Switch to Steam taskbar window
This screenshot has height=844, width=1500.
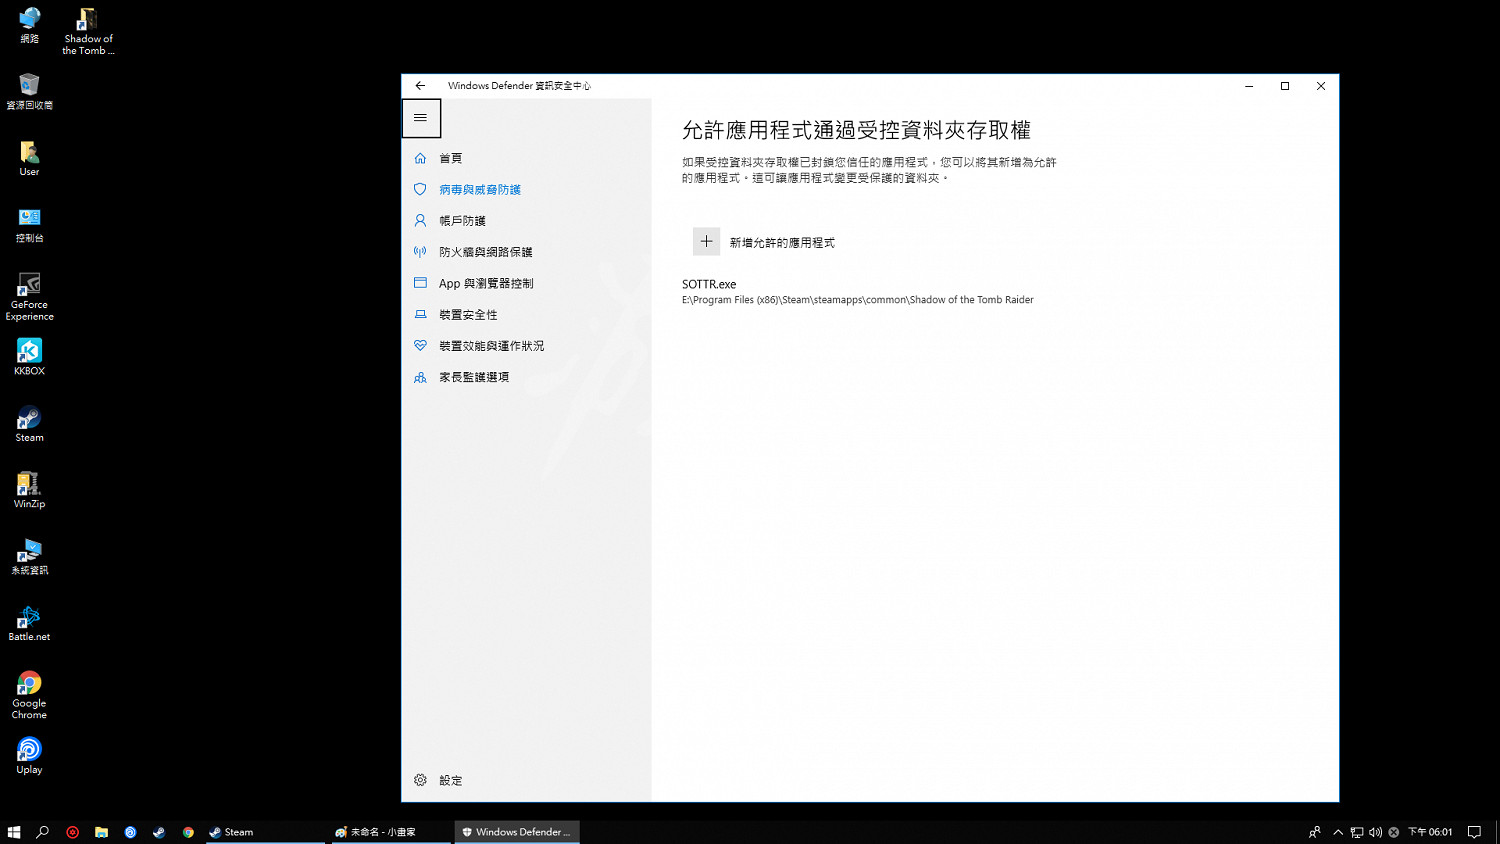tap(265, 832)
